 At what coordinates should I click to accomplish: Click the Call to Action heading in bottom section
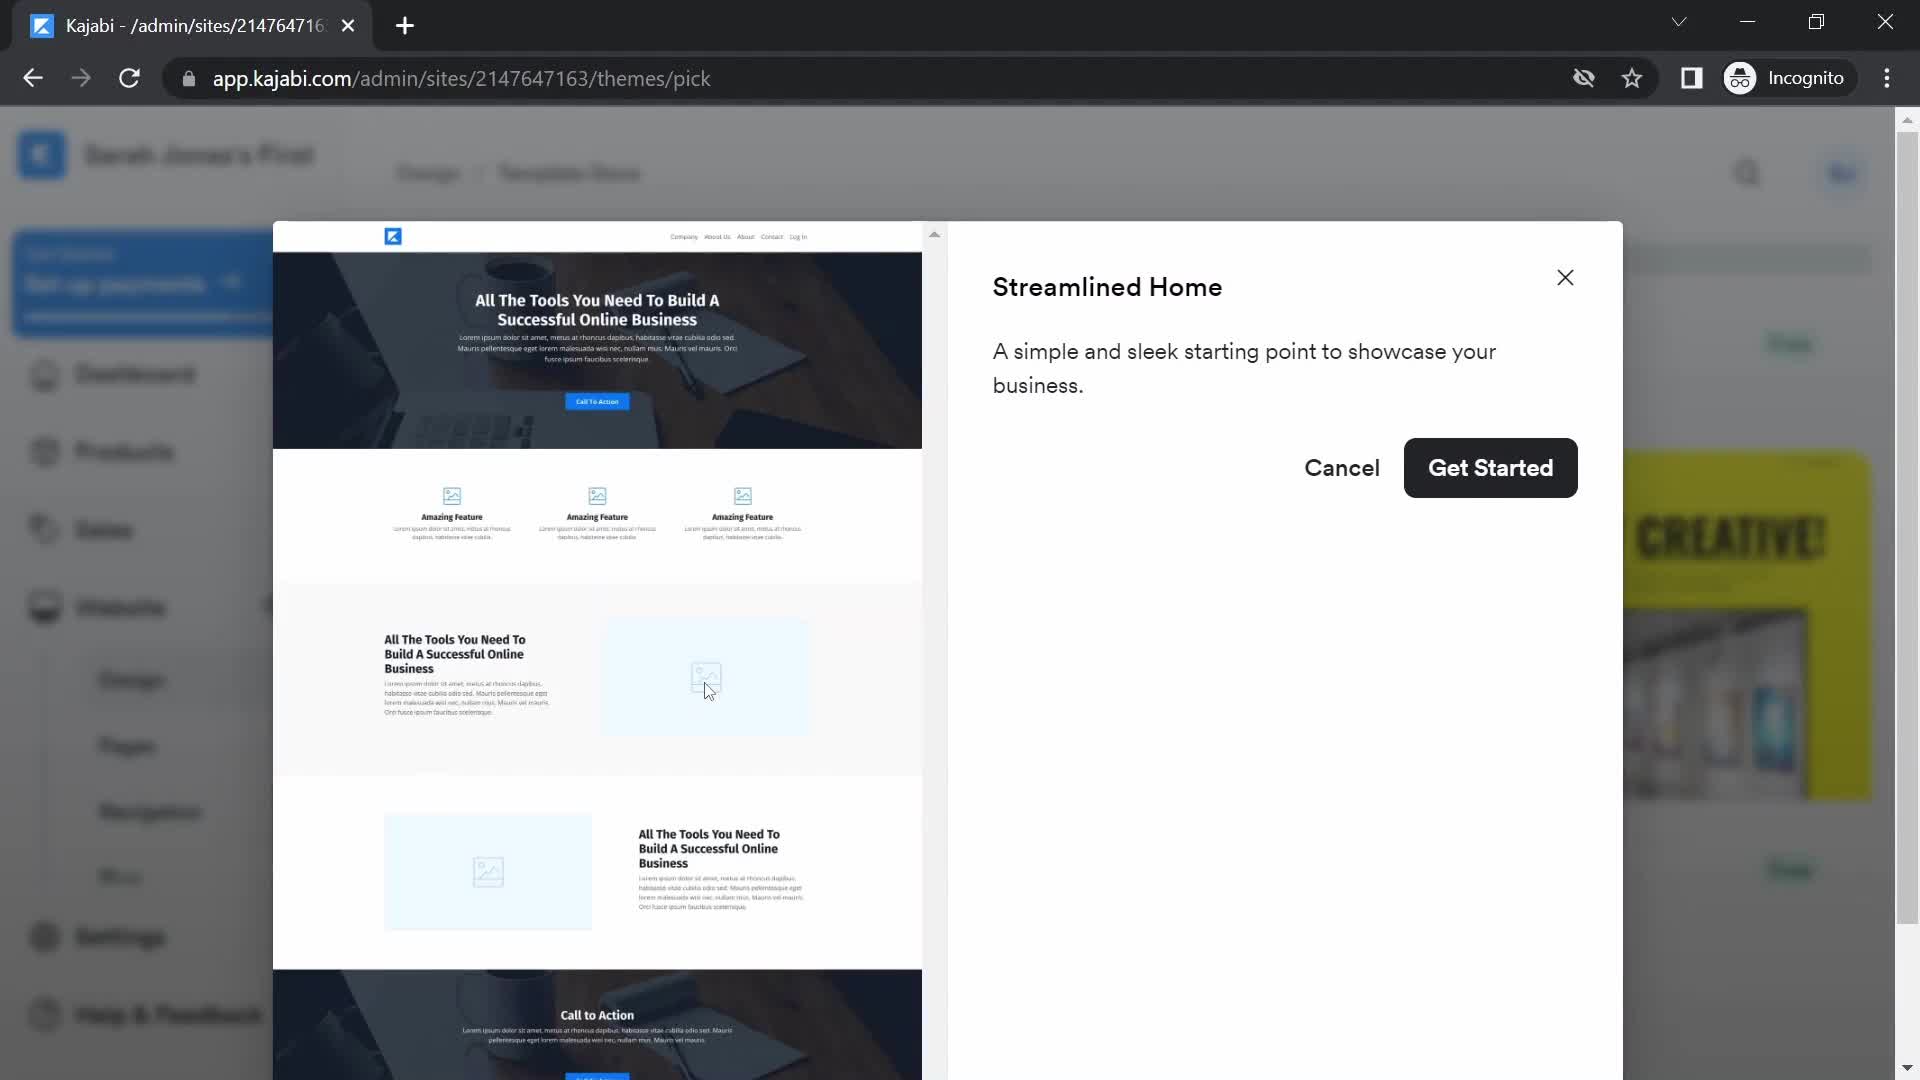pos(597,1015)
